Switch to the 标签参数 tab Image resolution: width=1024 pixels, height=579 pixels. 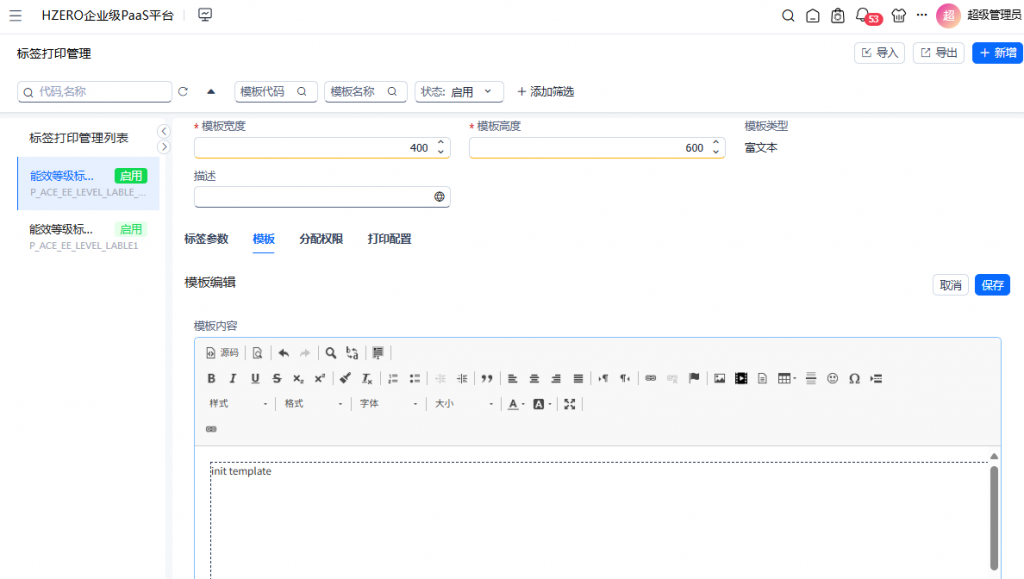pos(206,239)
